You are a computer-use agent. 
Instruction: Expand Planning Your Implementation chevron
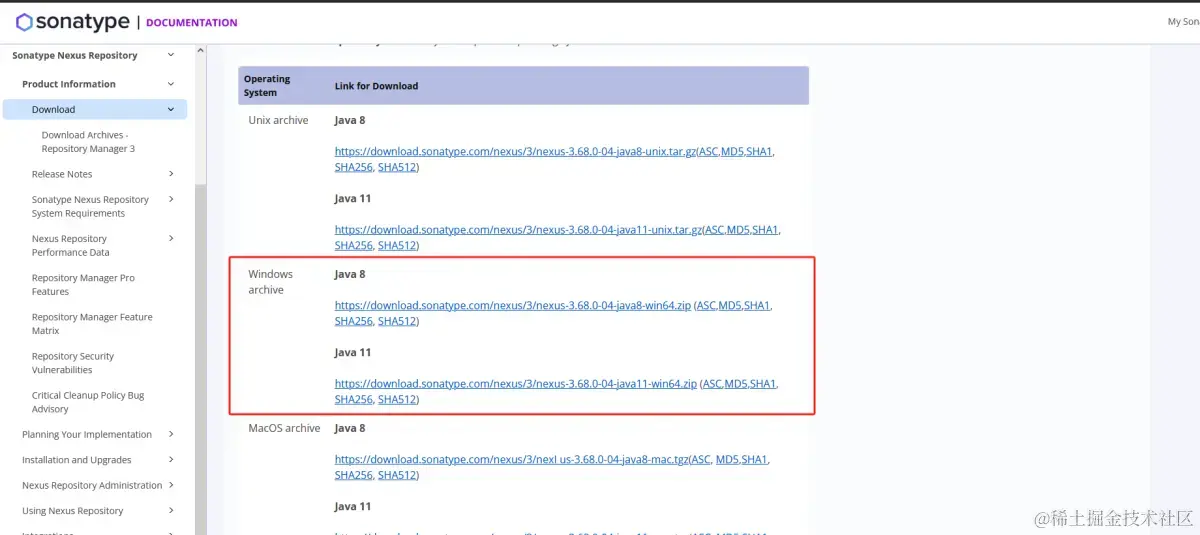click(x=171, y=434)
